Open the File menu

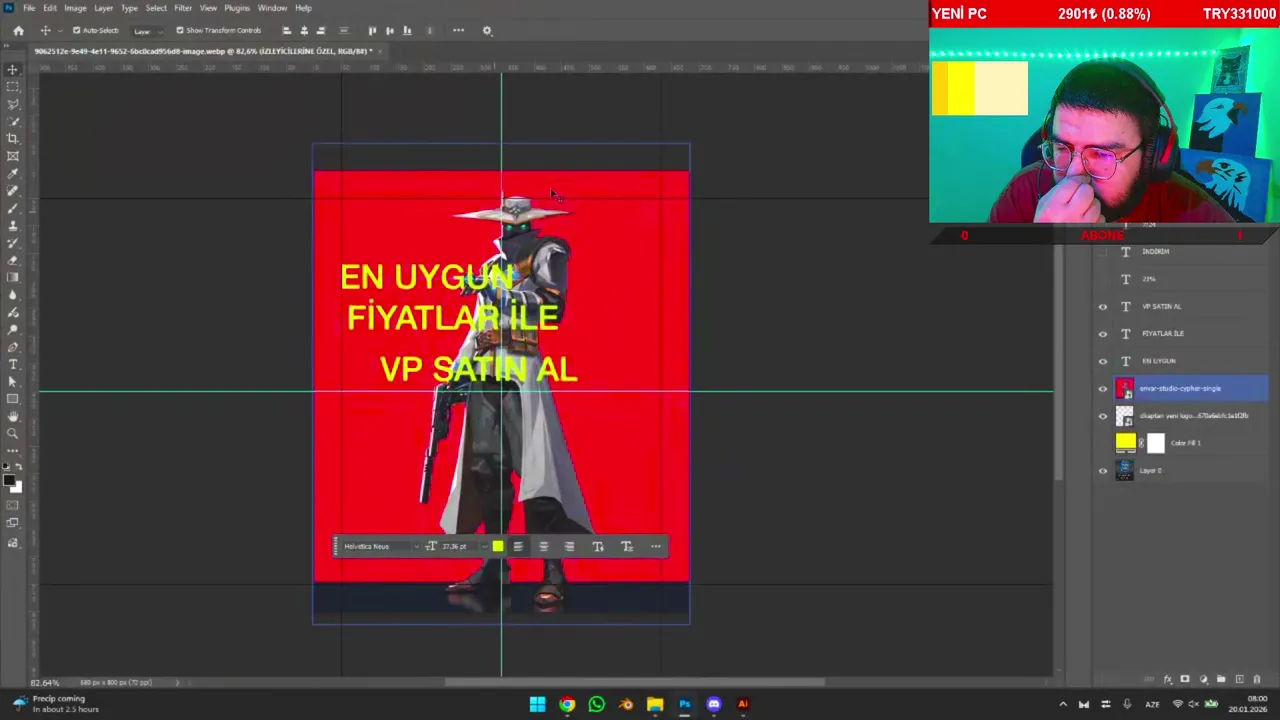tap(29, 8)
